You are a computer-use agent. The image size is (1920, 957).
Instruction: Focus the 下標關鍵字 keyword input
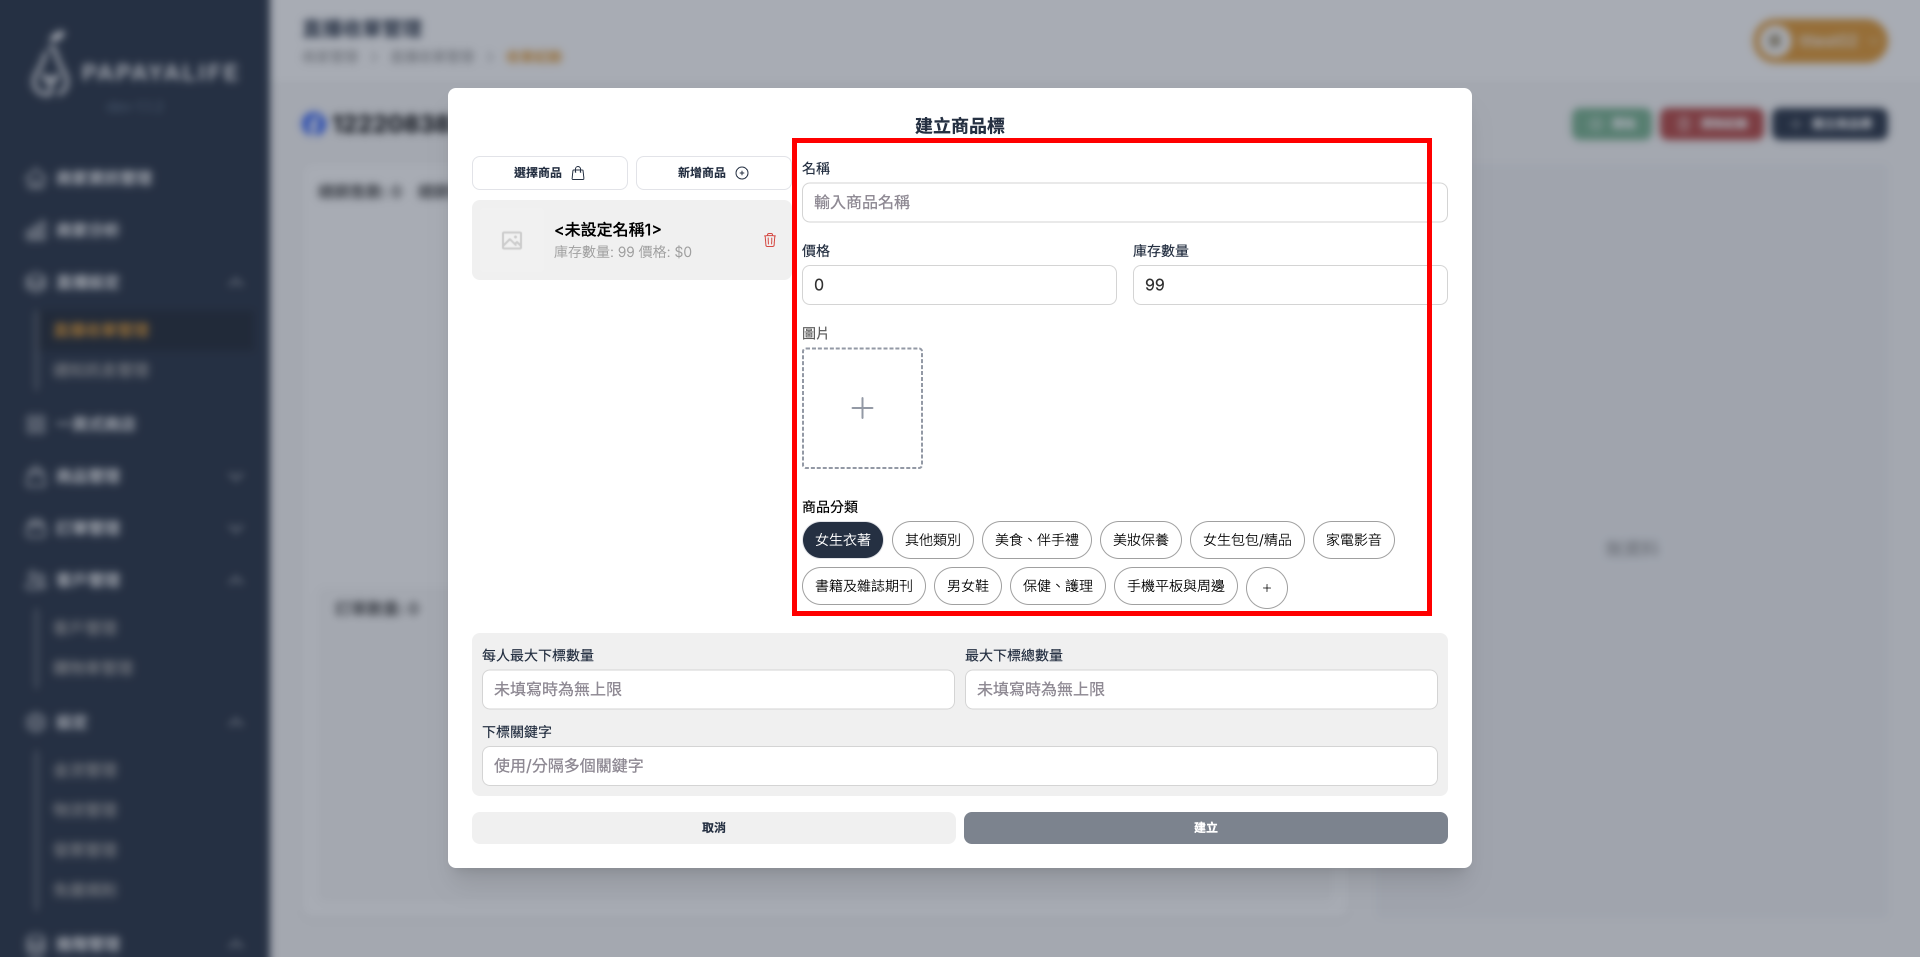click(x=959, y=766)
